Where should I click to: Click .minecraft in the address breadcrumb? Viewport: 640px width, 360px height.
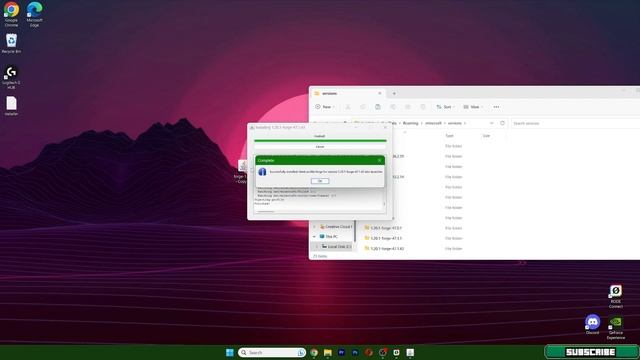433,123
